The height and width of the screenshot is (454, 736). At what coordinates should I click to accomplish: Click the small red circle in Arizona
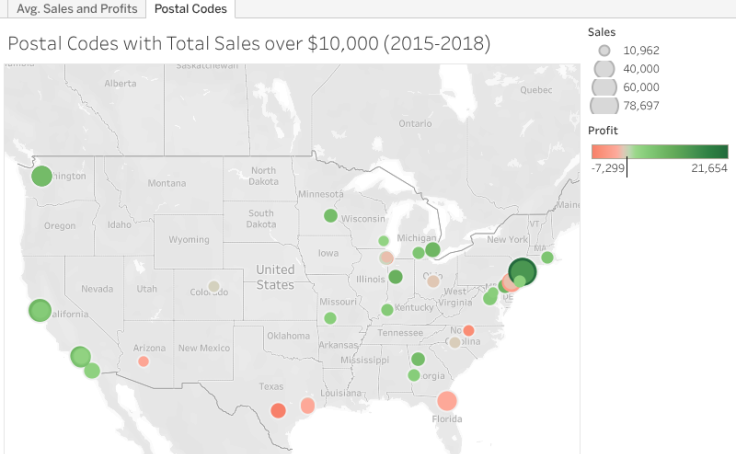(143, 361)
